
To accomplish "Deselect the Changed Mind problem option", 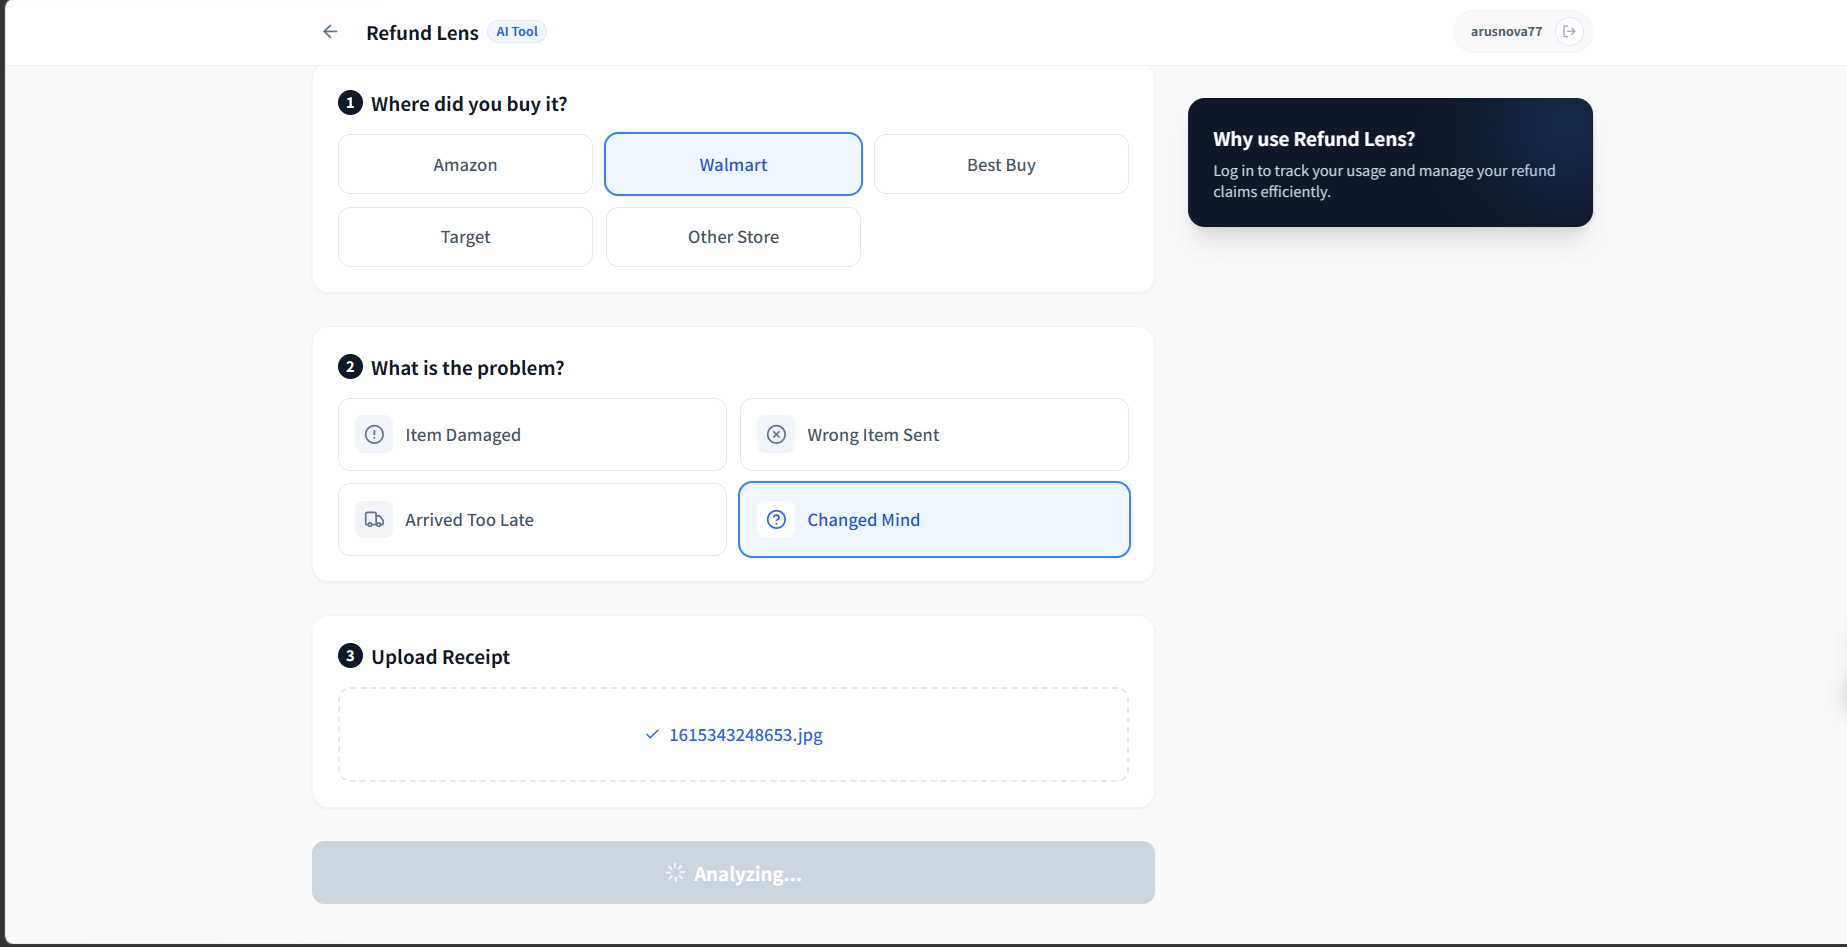I will tap(933, 519).
